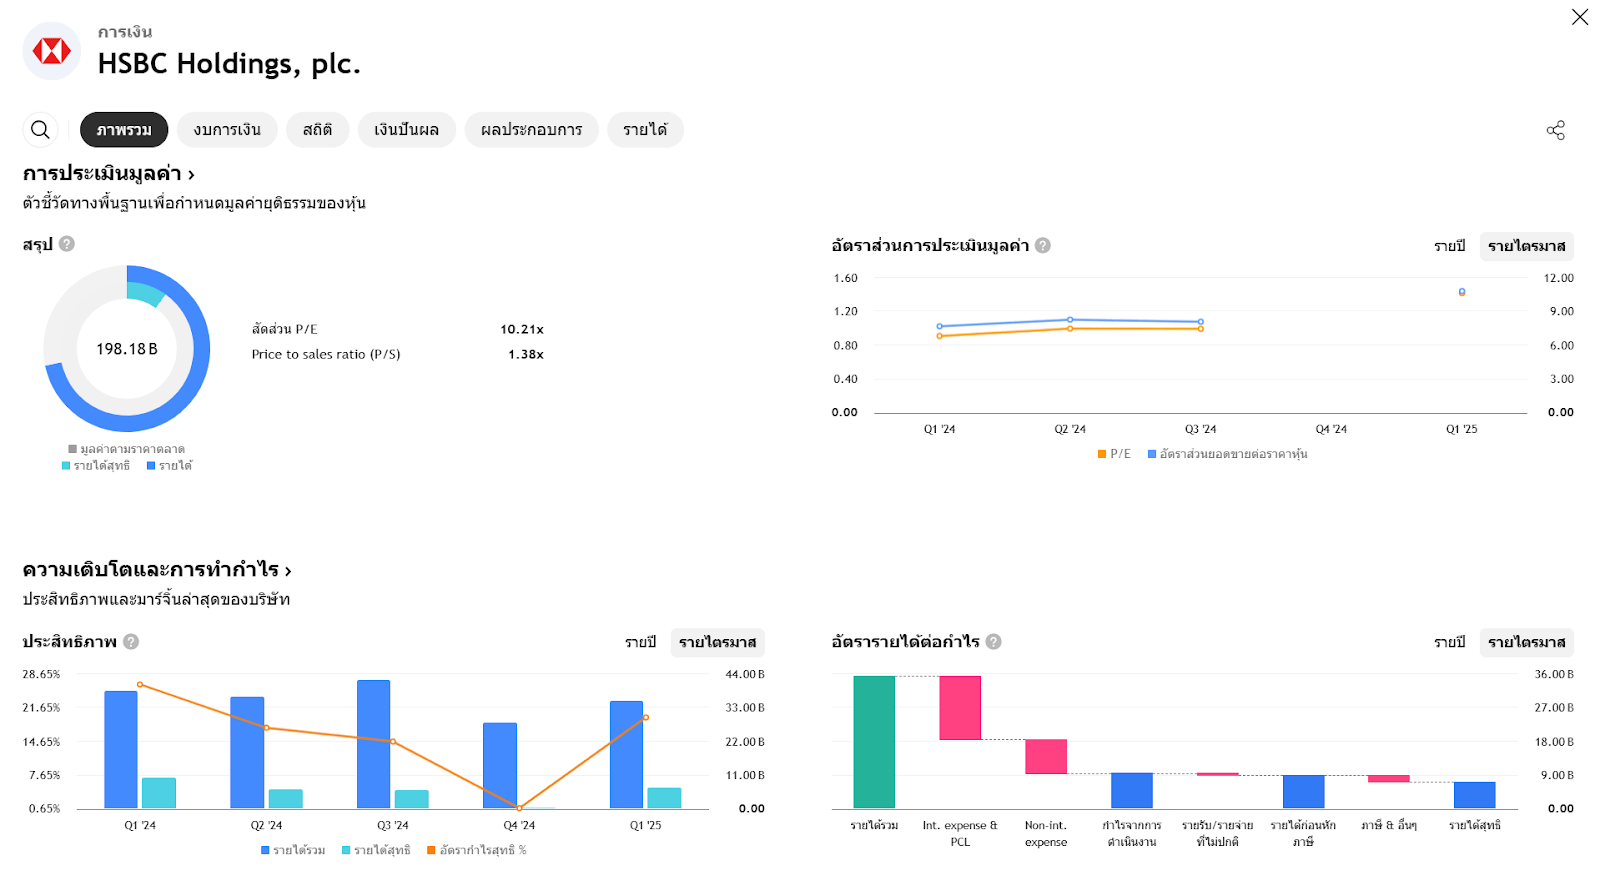
Task: Click the Q2 '24 P/E orange point
Action: pos(1070,329)
